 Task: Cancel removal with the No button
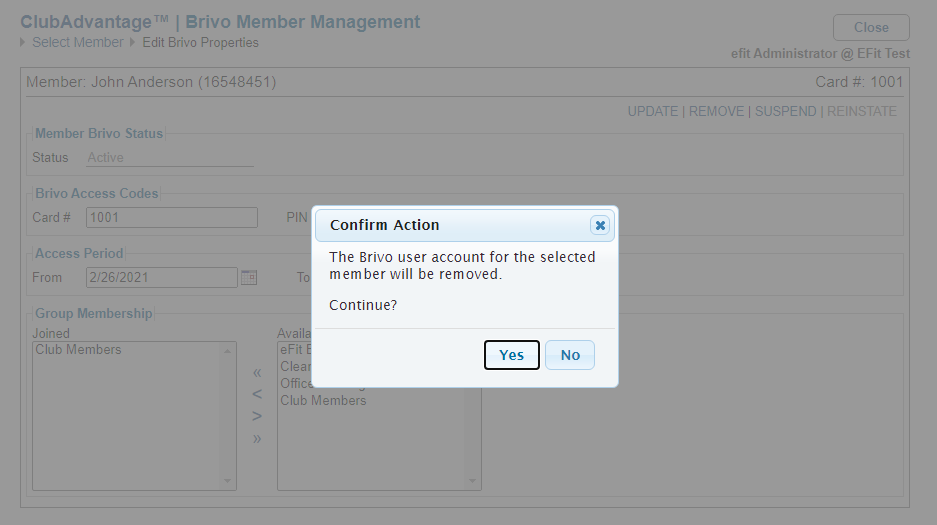point(569,355)
